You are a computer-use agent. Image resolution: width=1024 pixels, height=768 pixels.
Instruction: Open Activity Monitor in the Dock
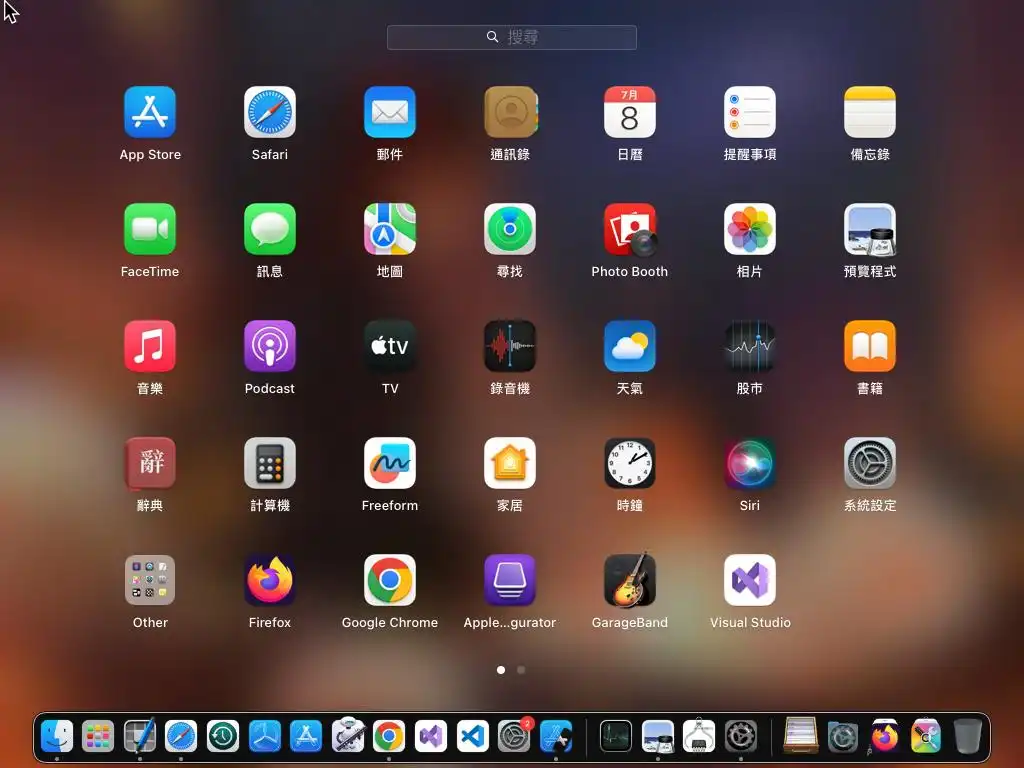click(x=616, y=736)
